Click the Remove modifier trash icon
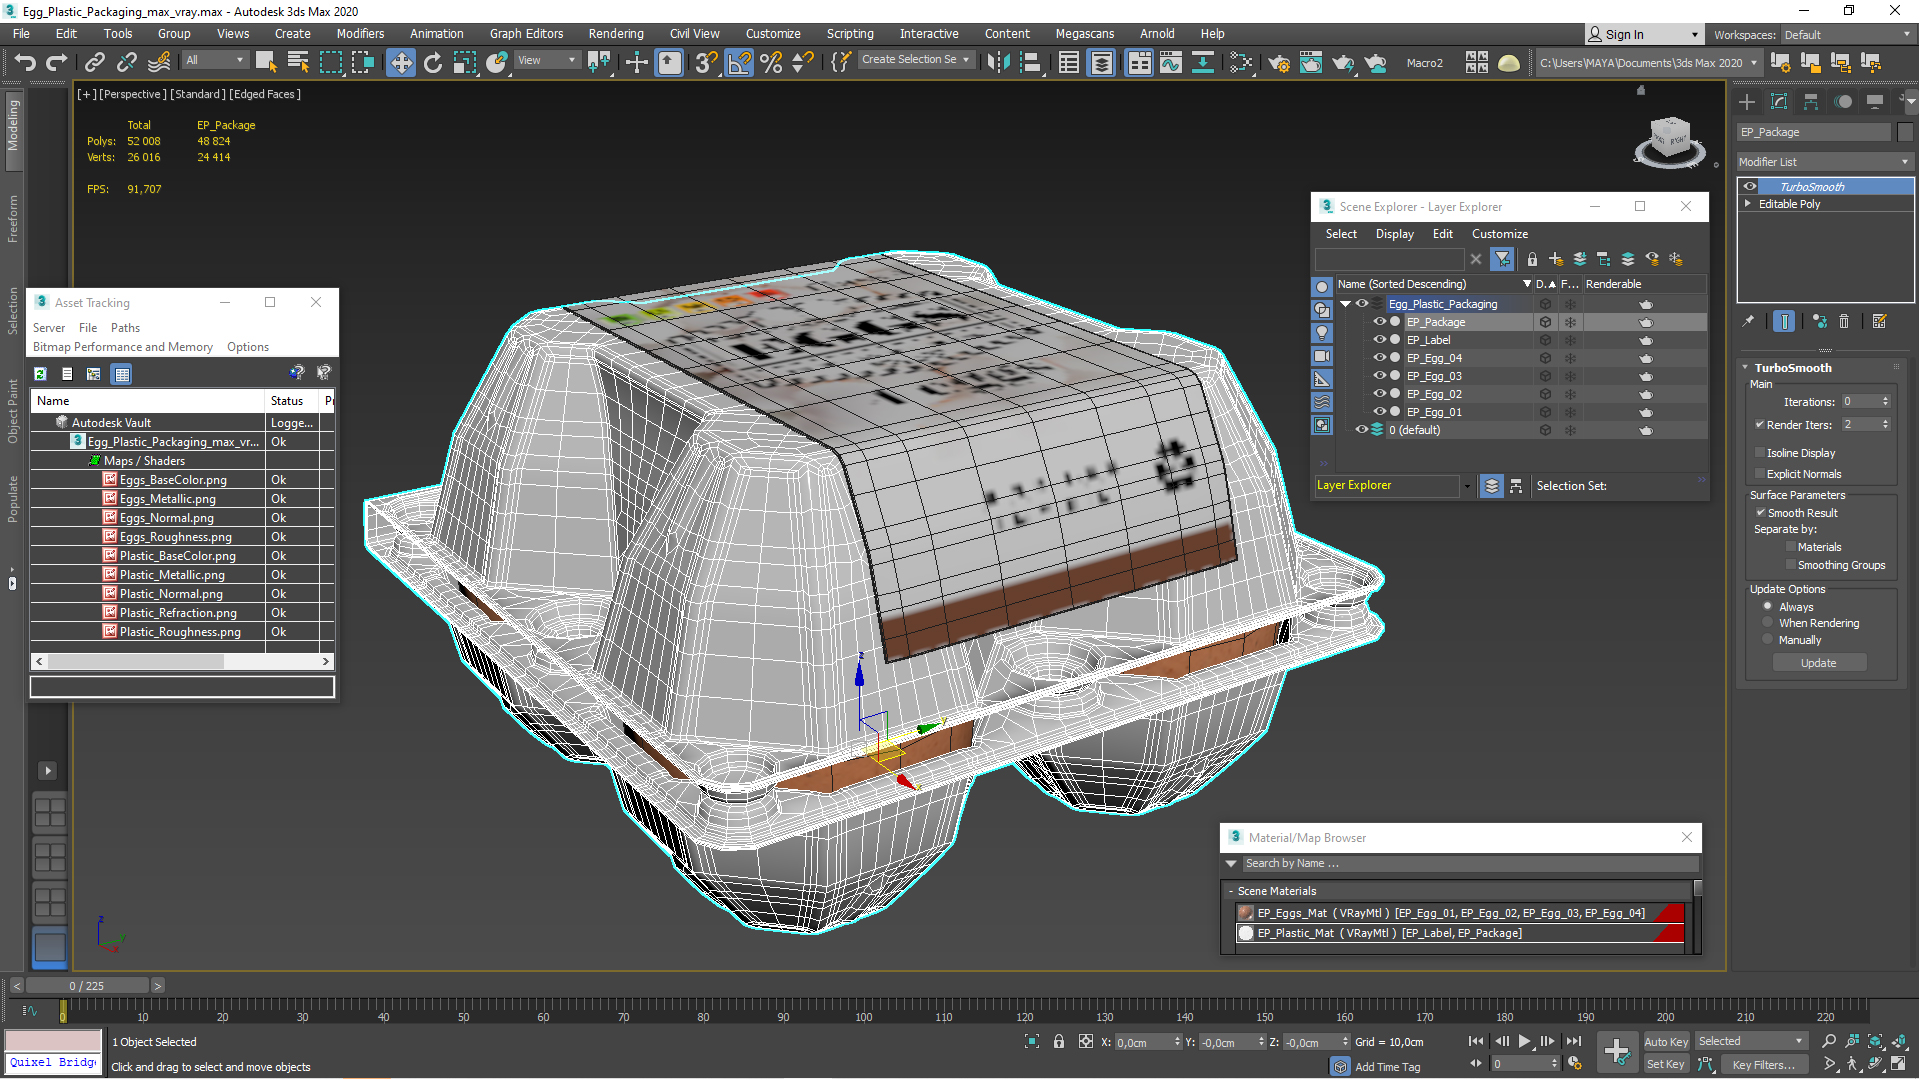This screenshot has height=1080, width=1920. (1844, 321)
